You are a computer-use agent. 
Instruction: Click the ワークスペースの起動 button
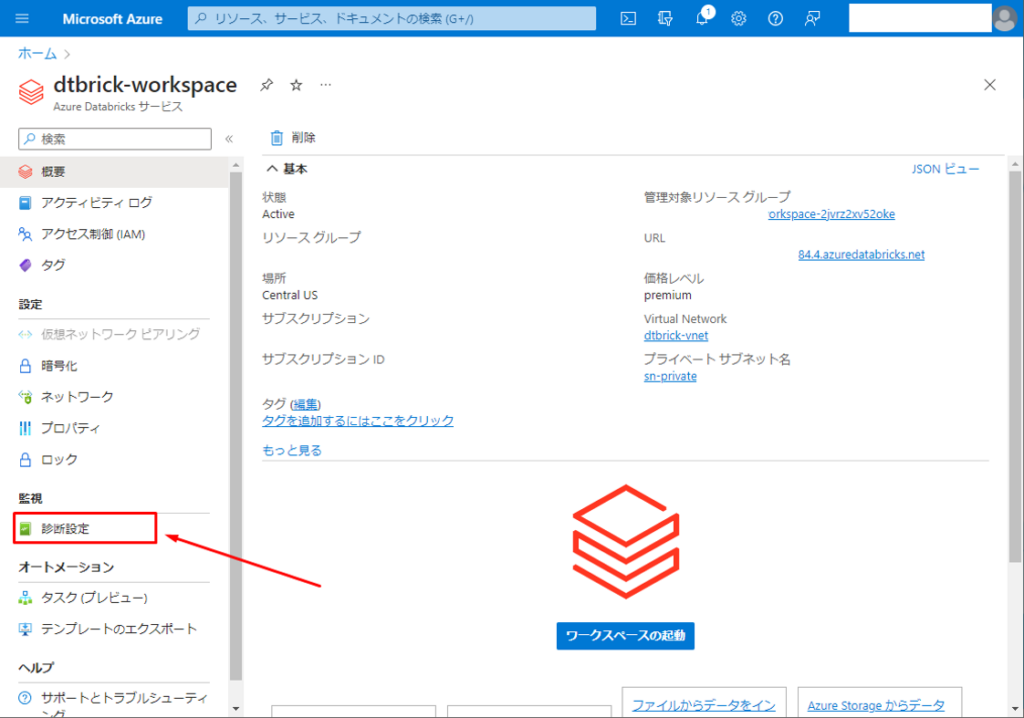(625, 635)
